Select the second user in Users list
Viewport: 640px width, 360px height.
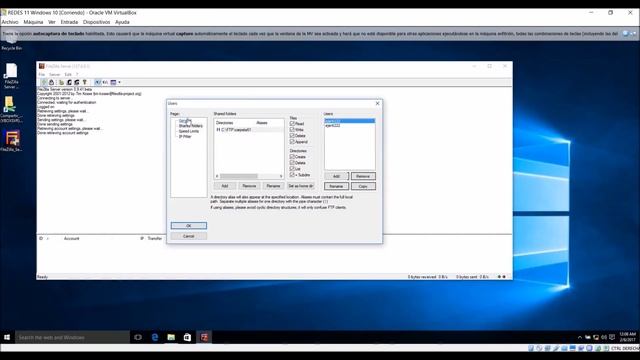point(349,126)
